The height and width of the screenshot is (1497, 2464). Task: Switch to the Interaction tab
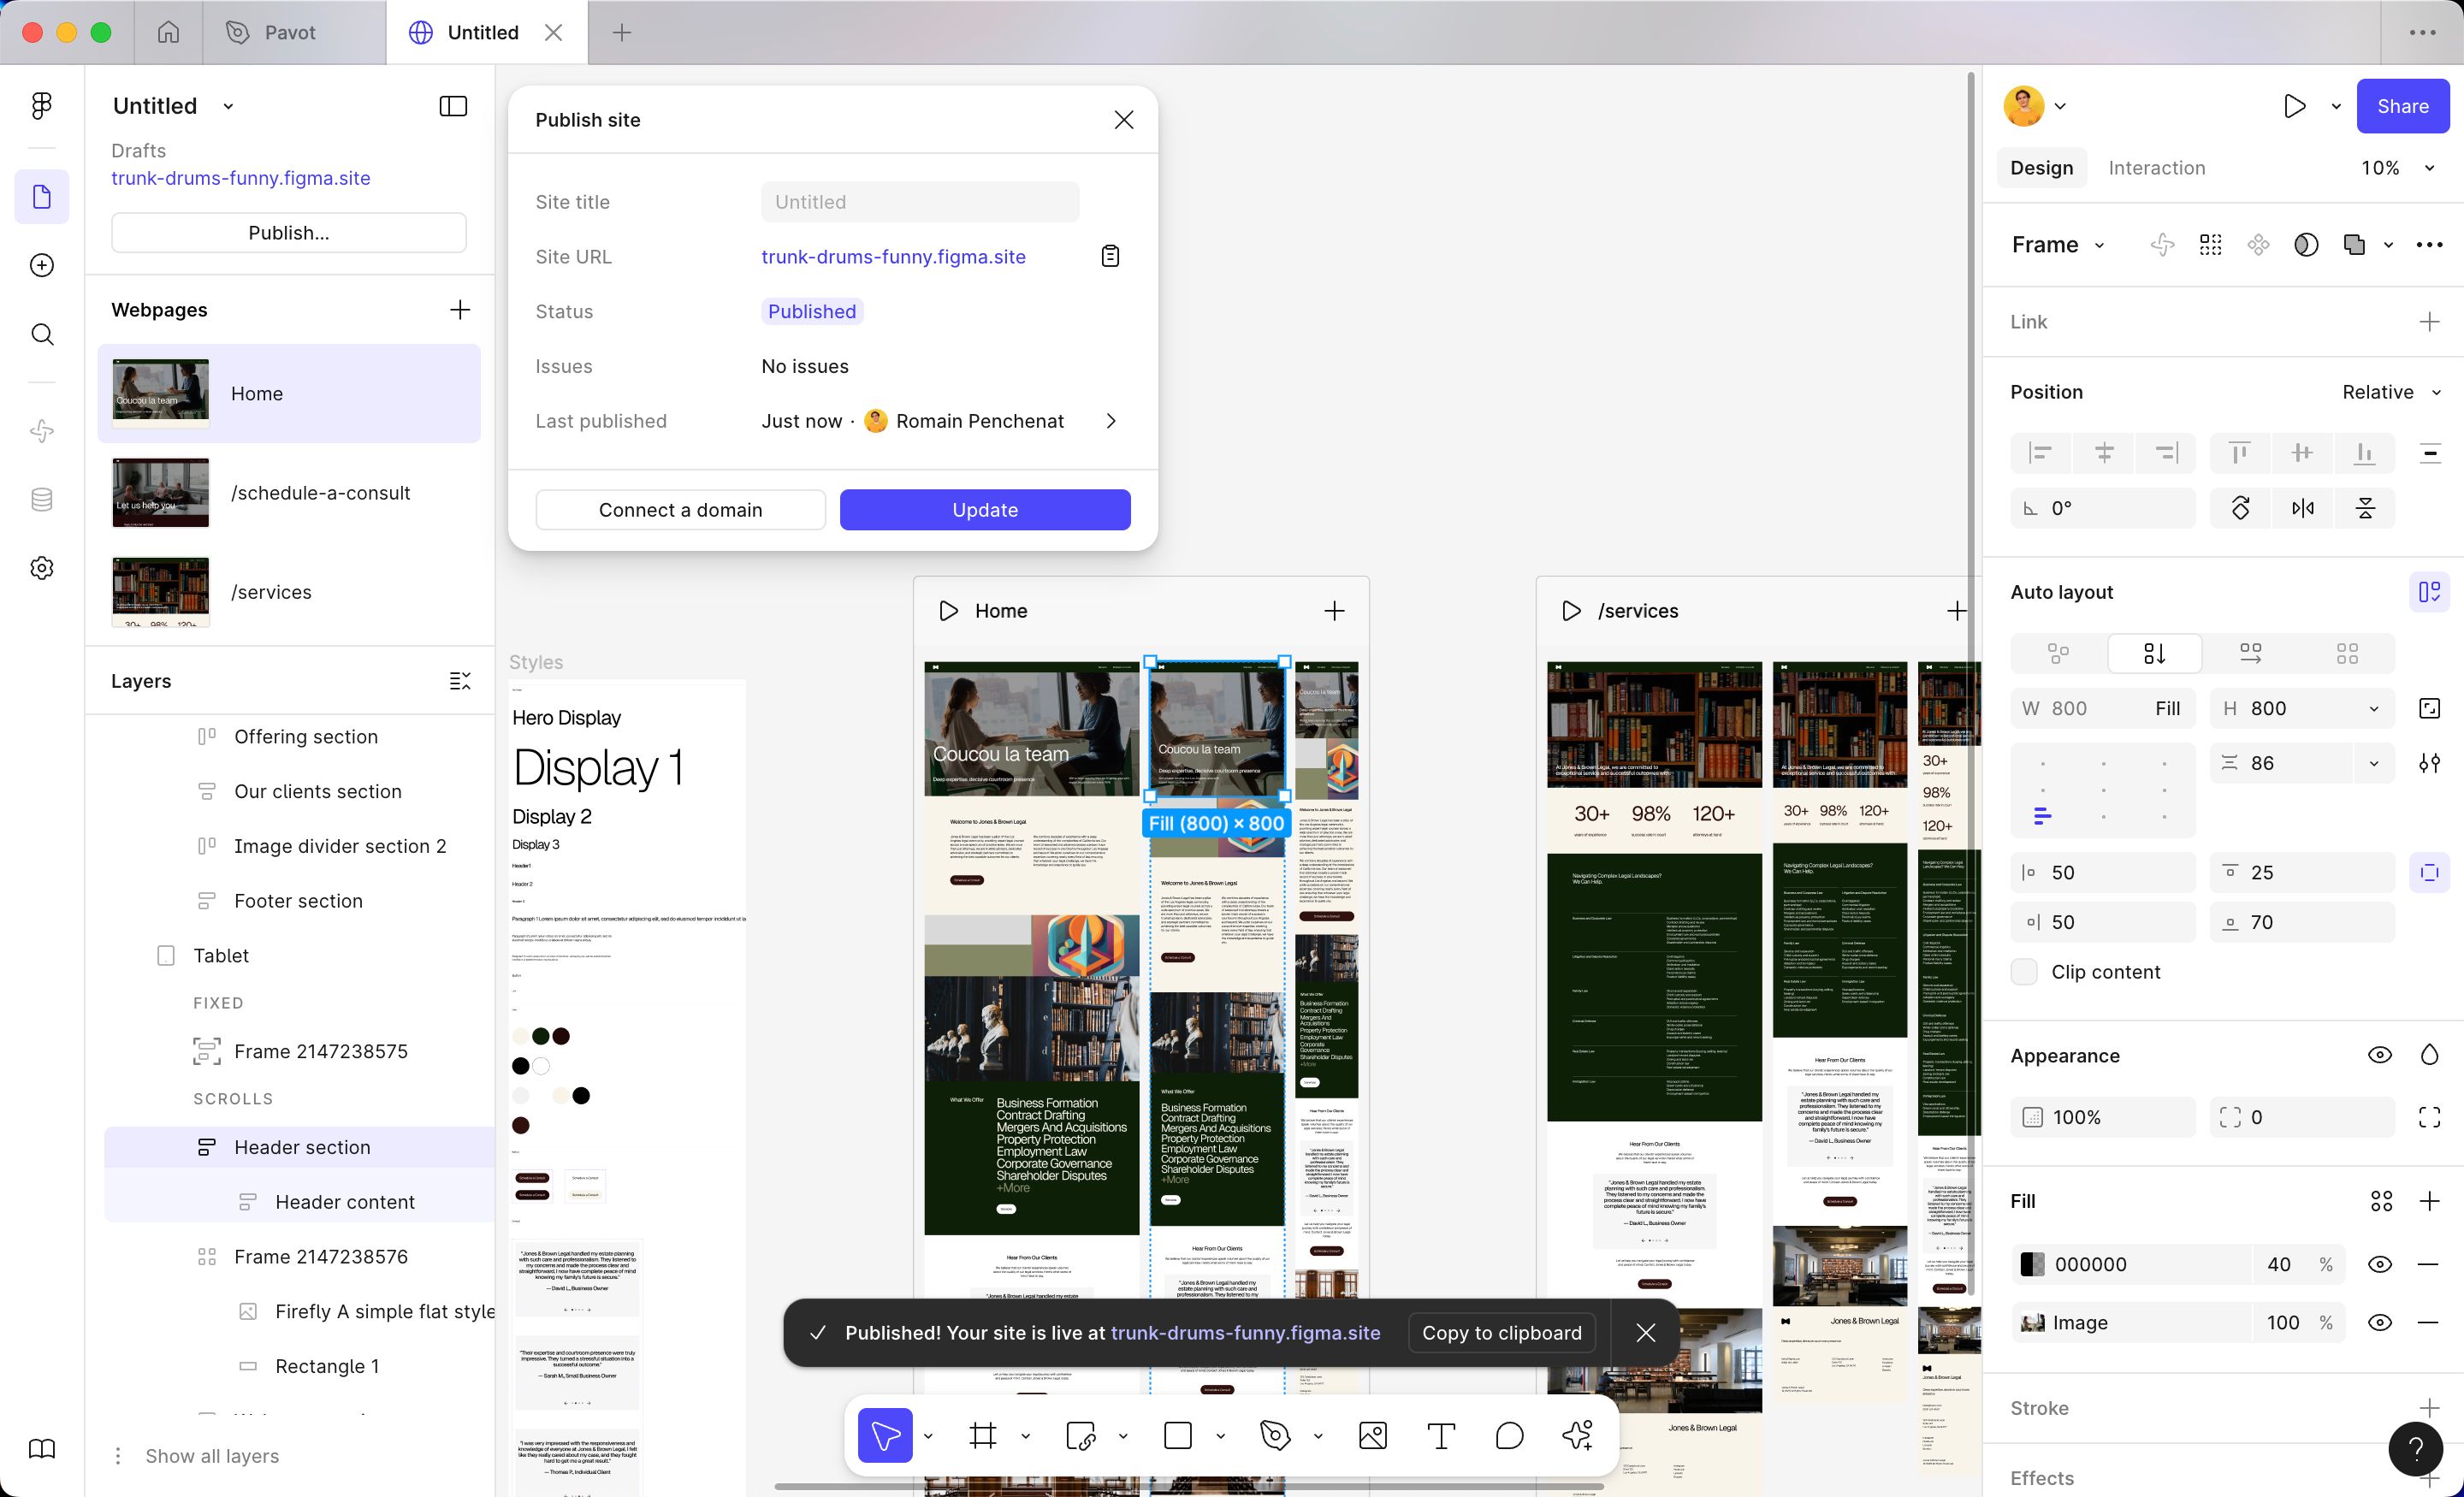point(2156,168)
